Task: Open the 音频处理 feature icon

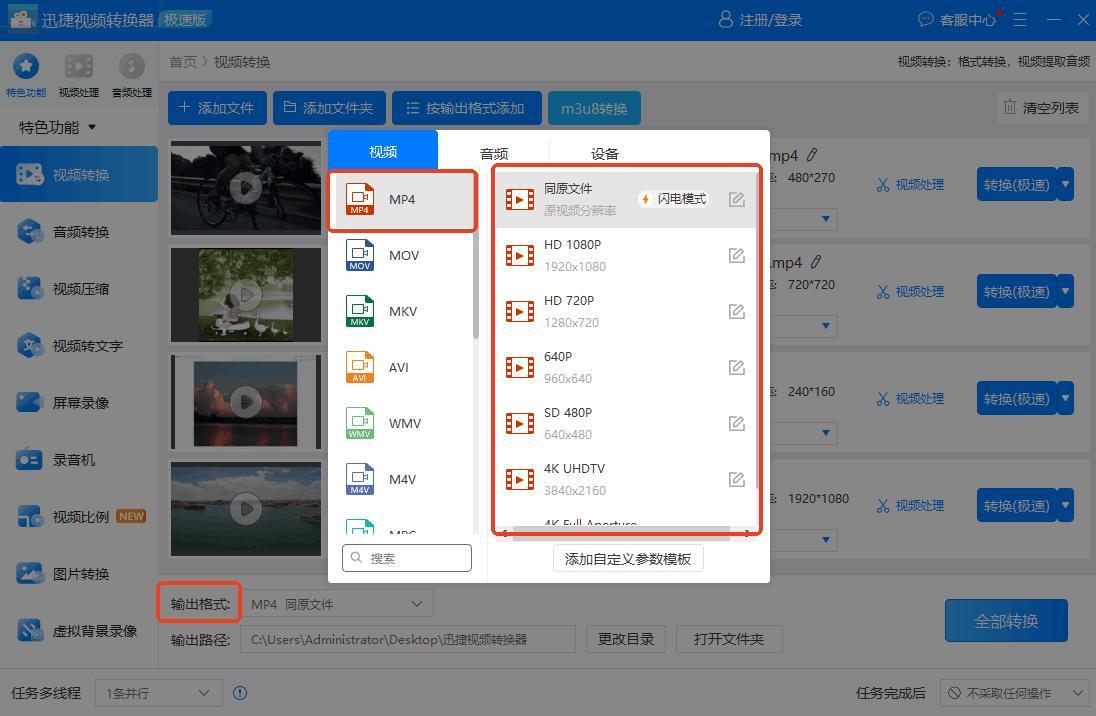Action: tap(131, 67)
